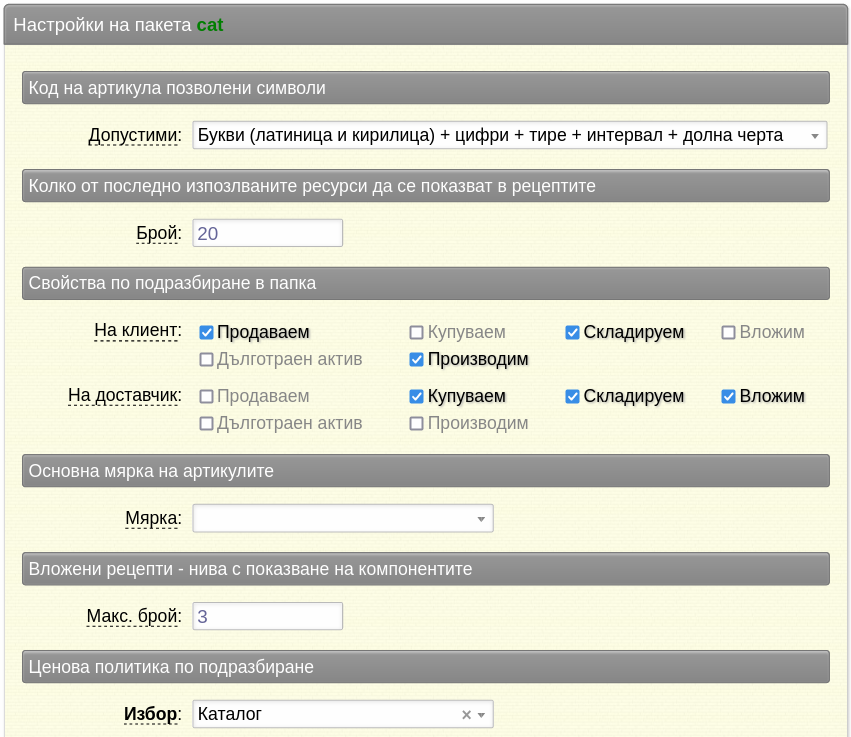
Task: Click the Ценова политика по подразбиране header
Action: click(426, 666)
